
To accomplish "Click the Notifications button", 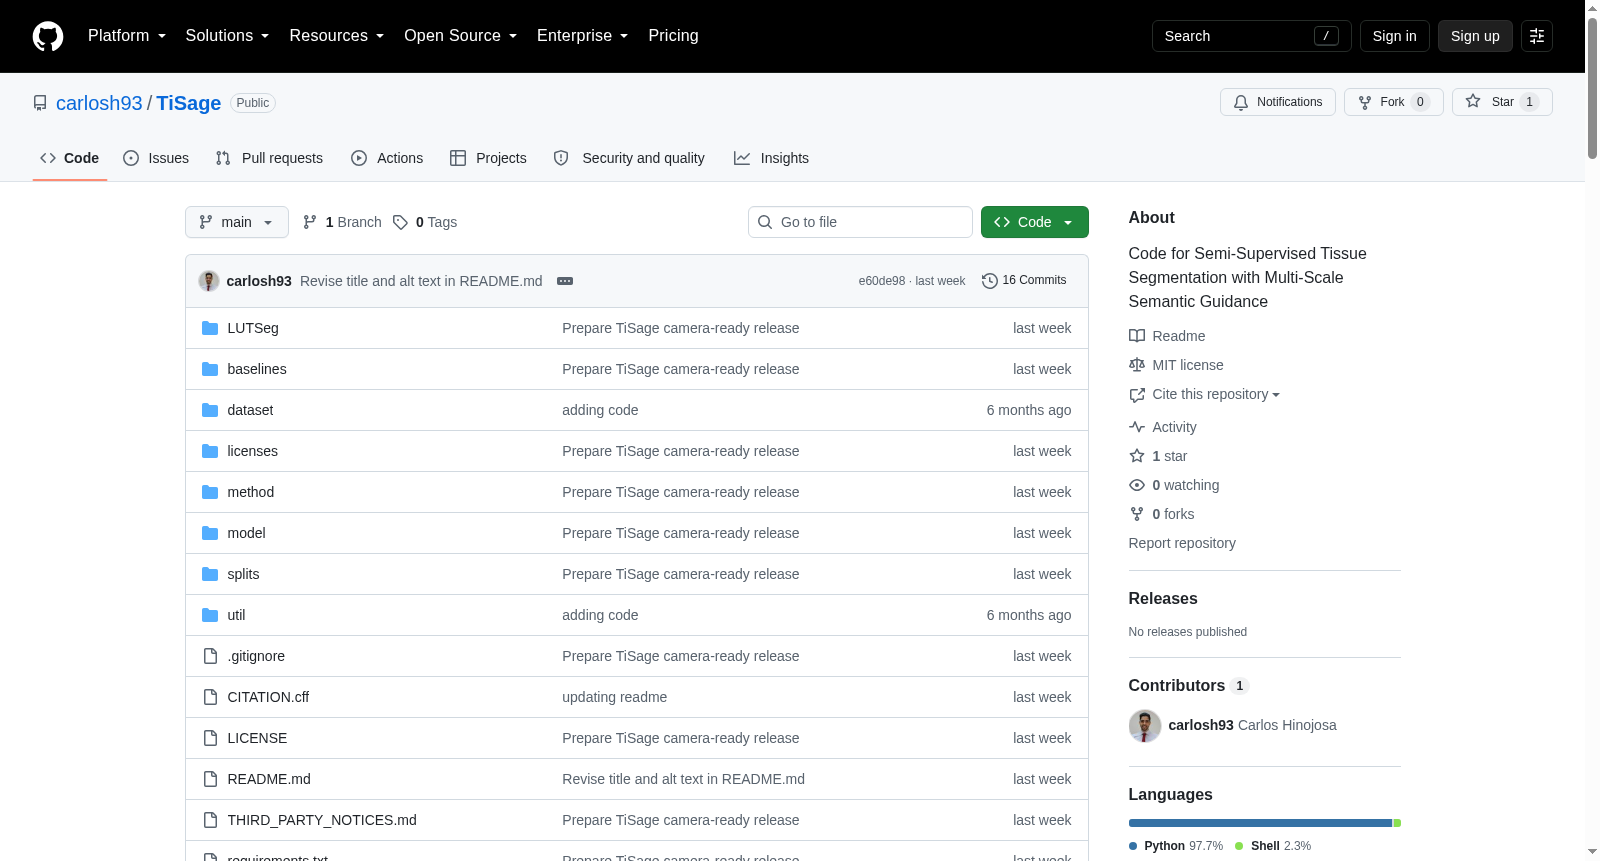I will tap(1278, 102).
